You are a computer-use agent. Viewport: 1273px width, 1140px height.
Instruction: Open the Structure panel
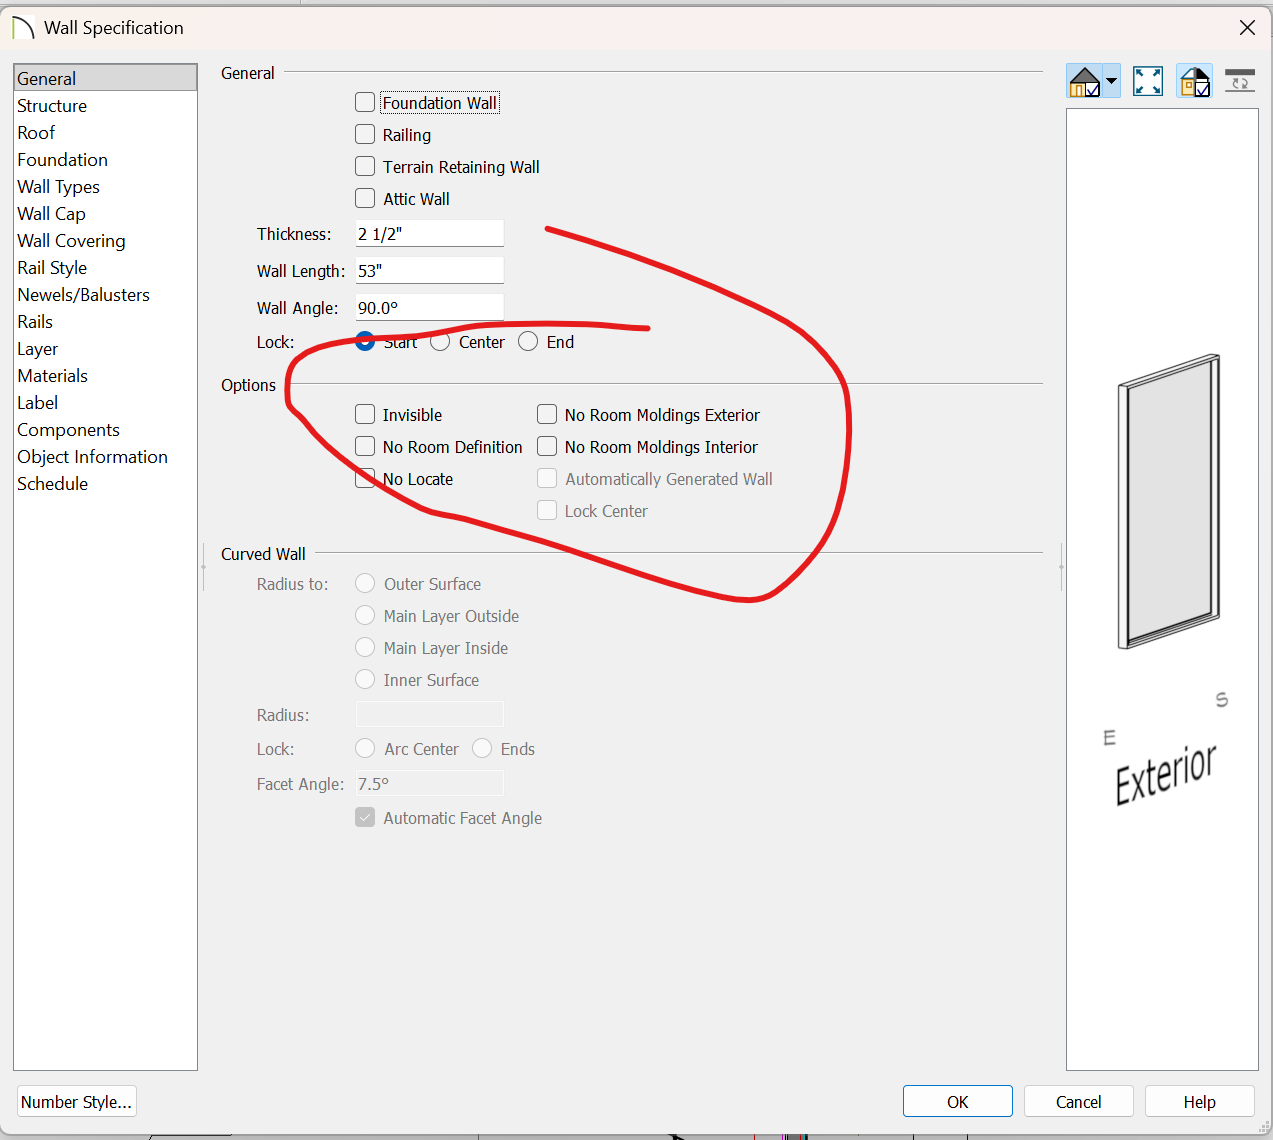coord(52,106)
